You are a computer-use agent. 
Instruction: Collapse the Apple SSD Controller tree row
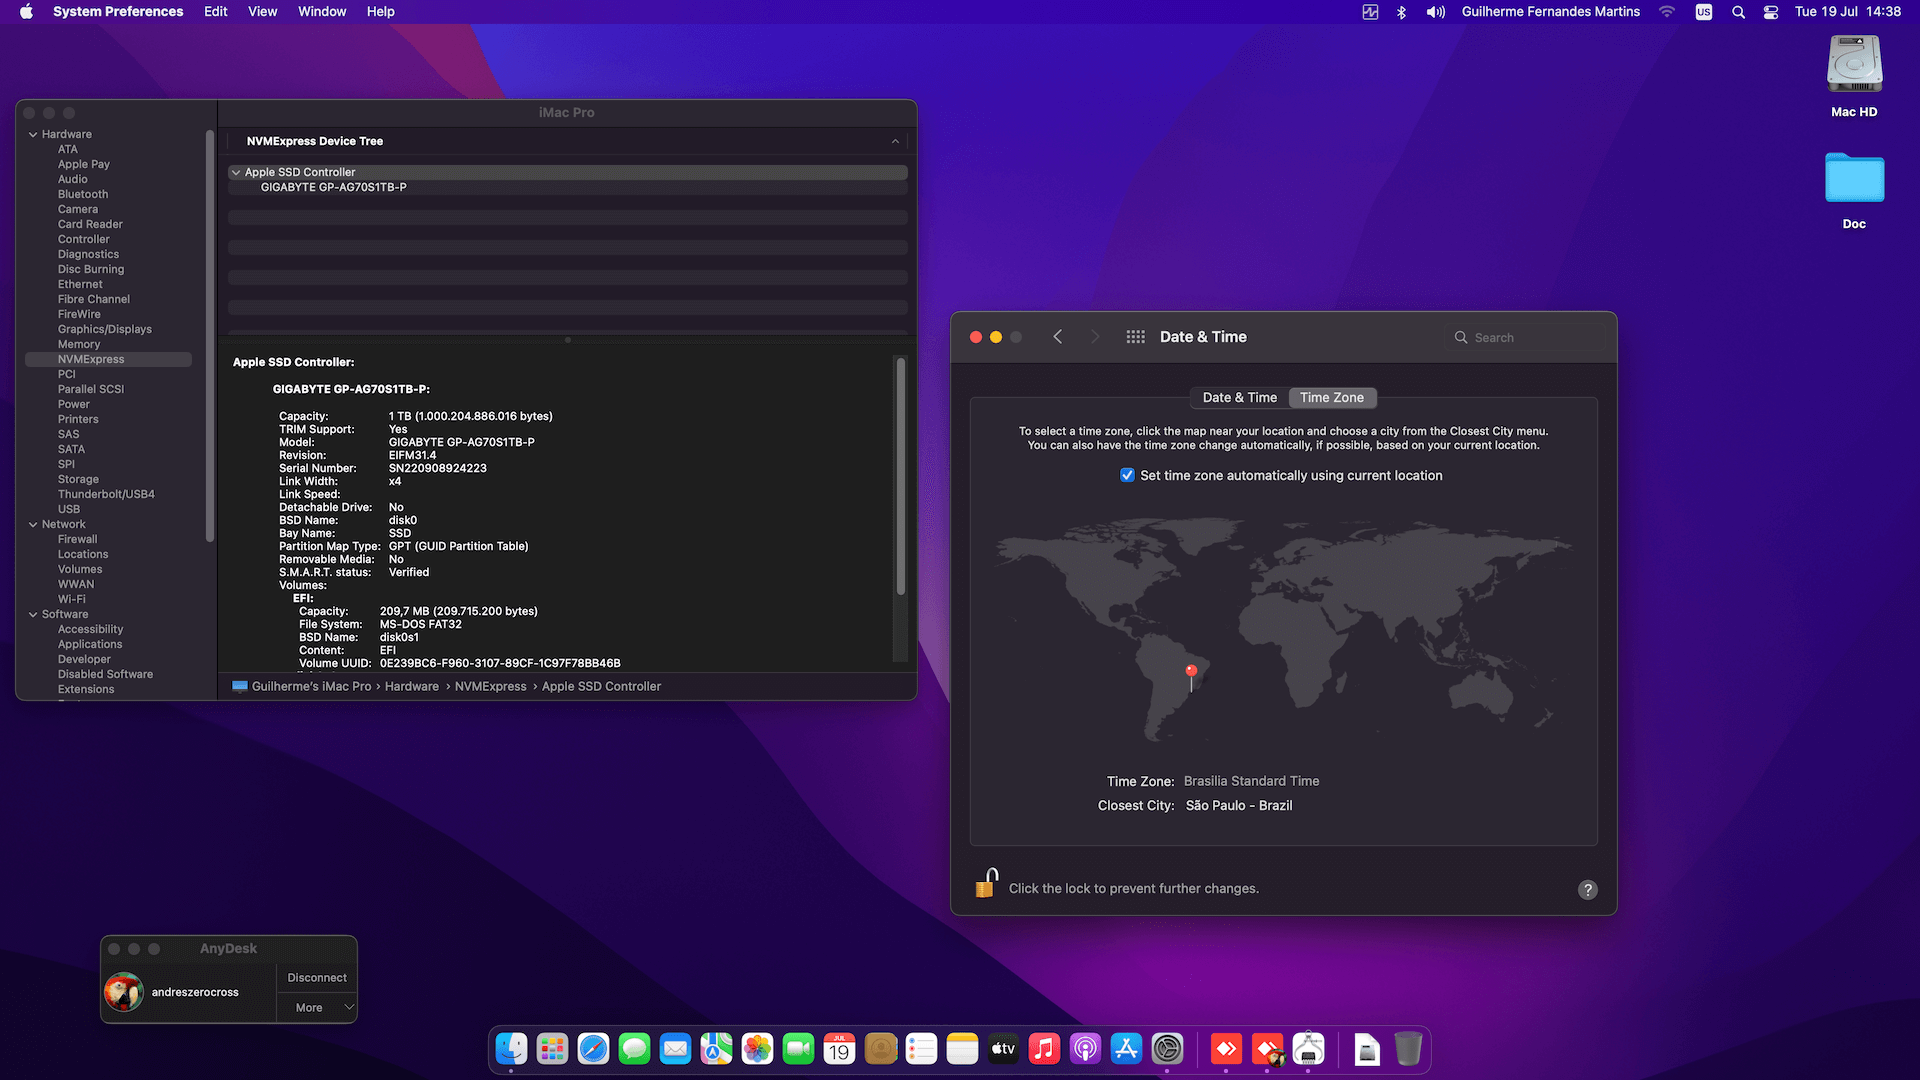pos(236,172)
